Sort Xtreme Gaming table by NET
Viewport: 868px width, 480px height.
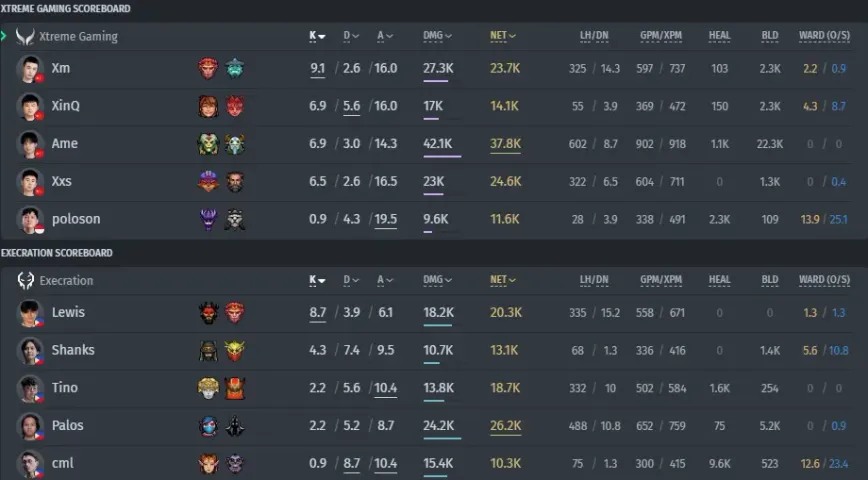[503, 36]
